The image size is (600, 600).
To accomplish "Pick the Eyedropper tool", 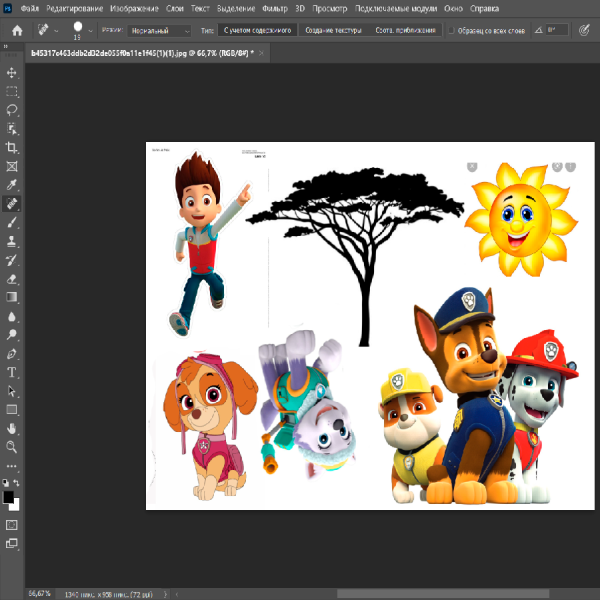I will (12, 185).
